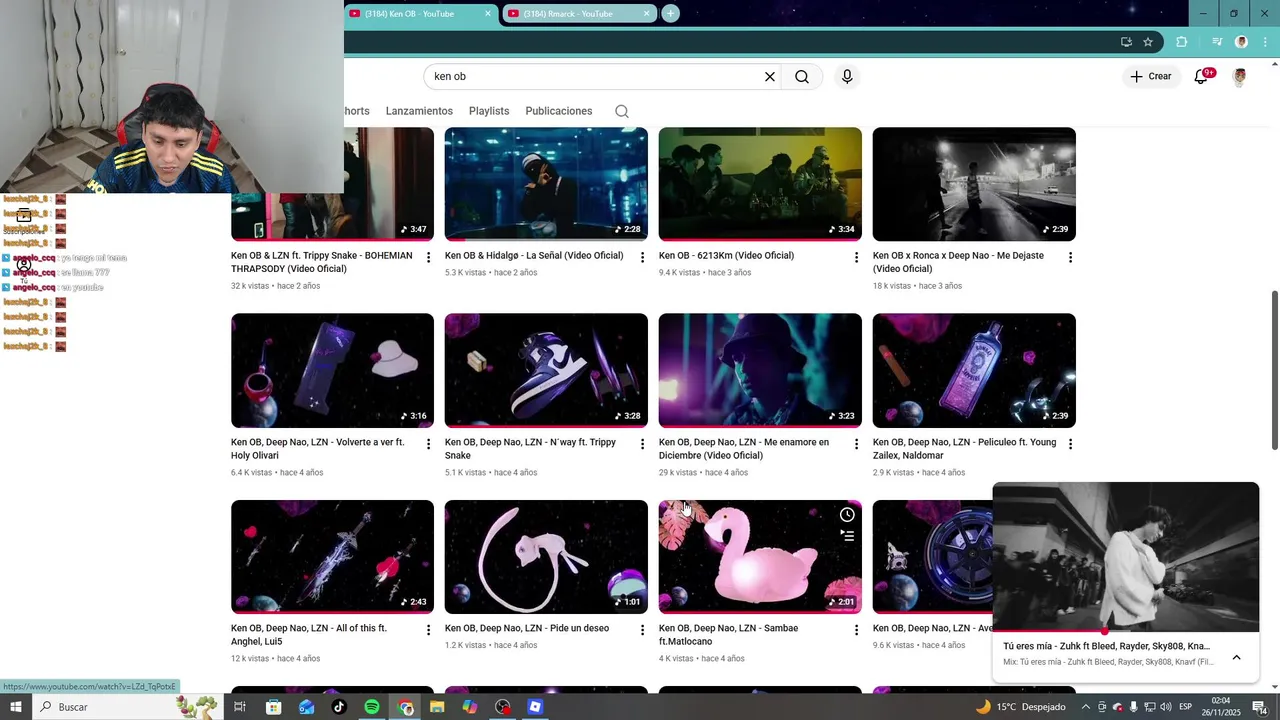This screenshot has height=720, width=1280.
Task: Open 'Me enamore en Diciembre' title link
Action: click(744, 449)
